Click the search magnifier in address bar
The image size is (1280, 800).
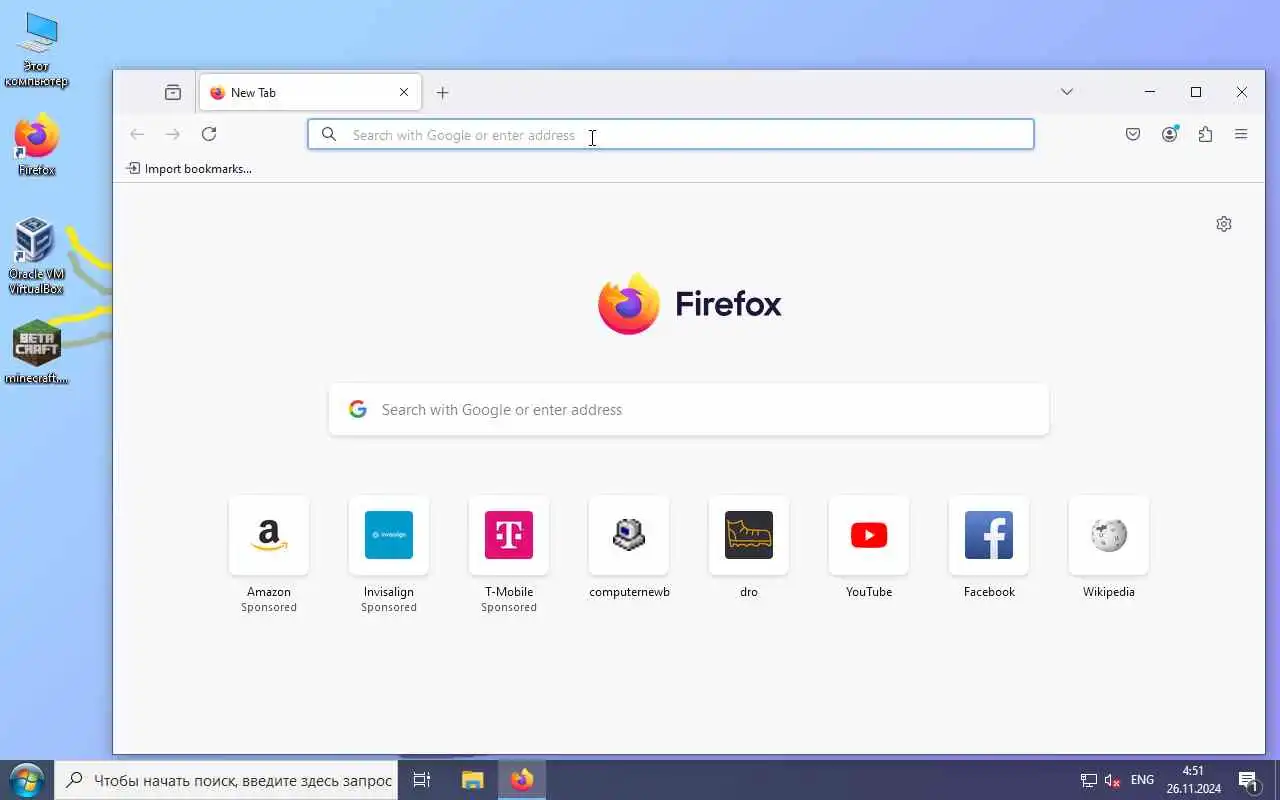click(x=329, y=134)
